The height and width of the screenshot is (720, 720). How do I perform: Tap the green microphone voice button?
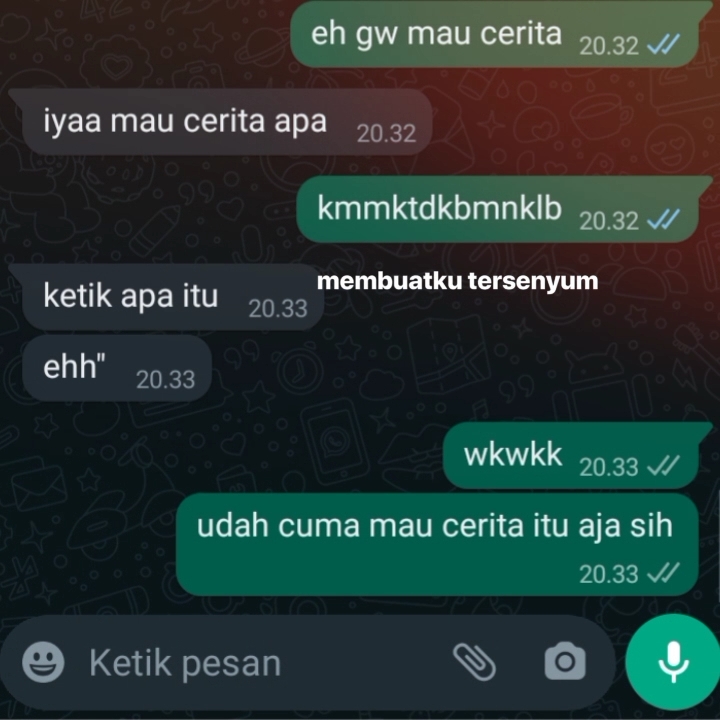pos(673,662)
